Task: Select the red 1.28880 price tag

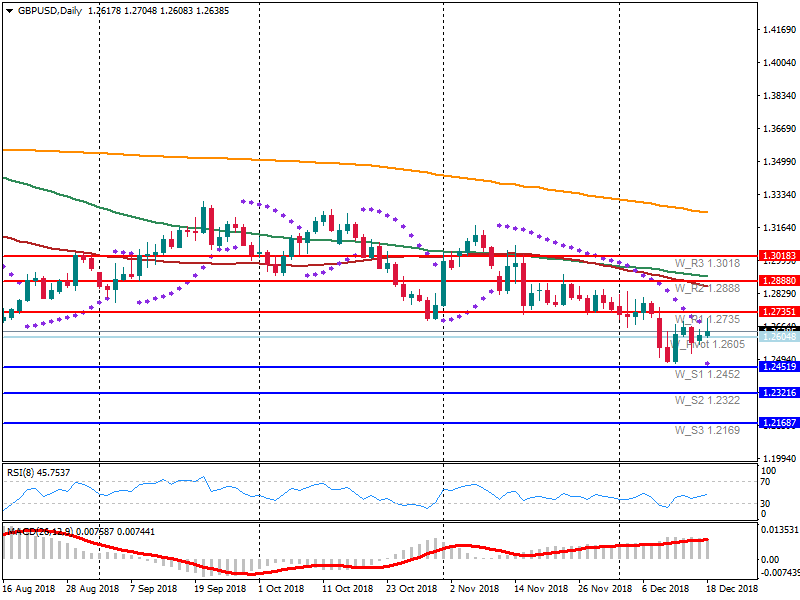Action: 777,281
